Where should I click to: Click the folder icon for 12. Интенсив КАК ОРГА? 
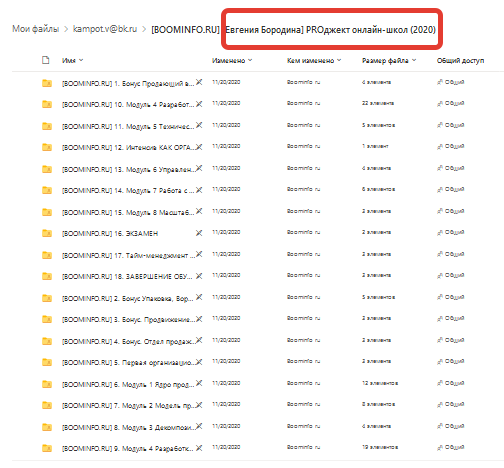click(47, 147)
